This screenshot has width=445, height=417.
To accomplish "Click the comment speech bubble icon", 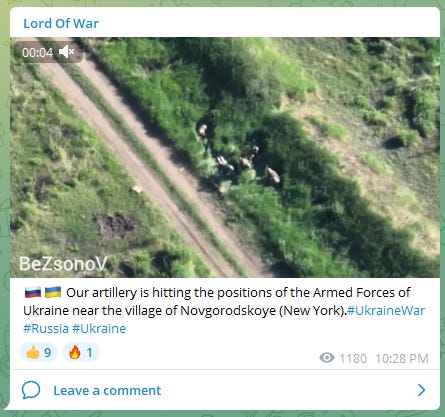I will point(31,390).
